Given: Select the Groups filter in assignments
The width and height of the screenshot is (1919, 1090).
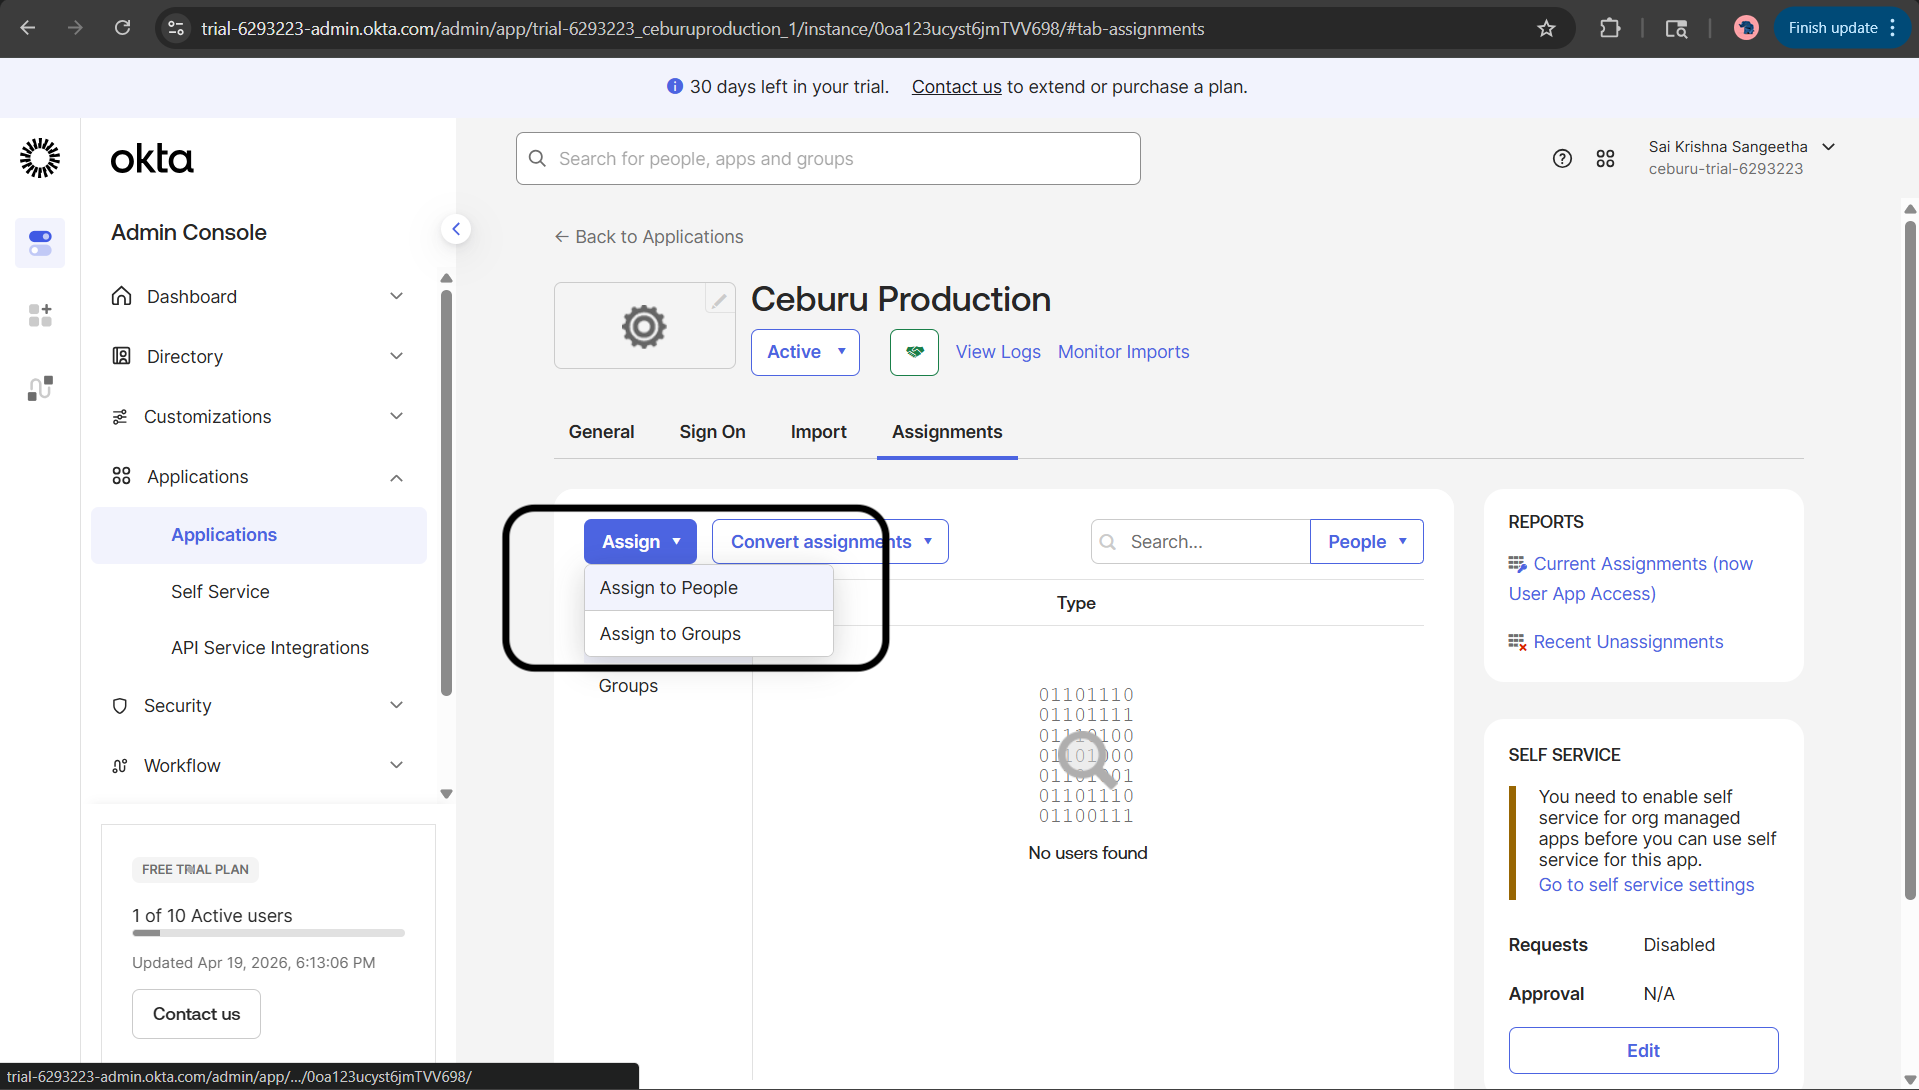Looking at the screenshot, I should click(x=628, y=686).
